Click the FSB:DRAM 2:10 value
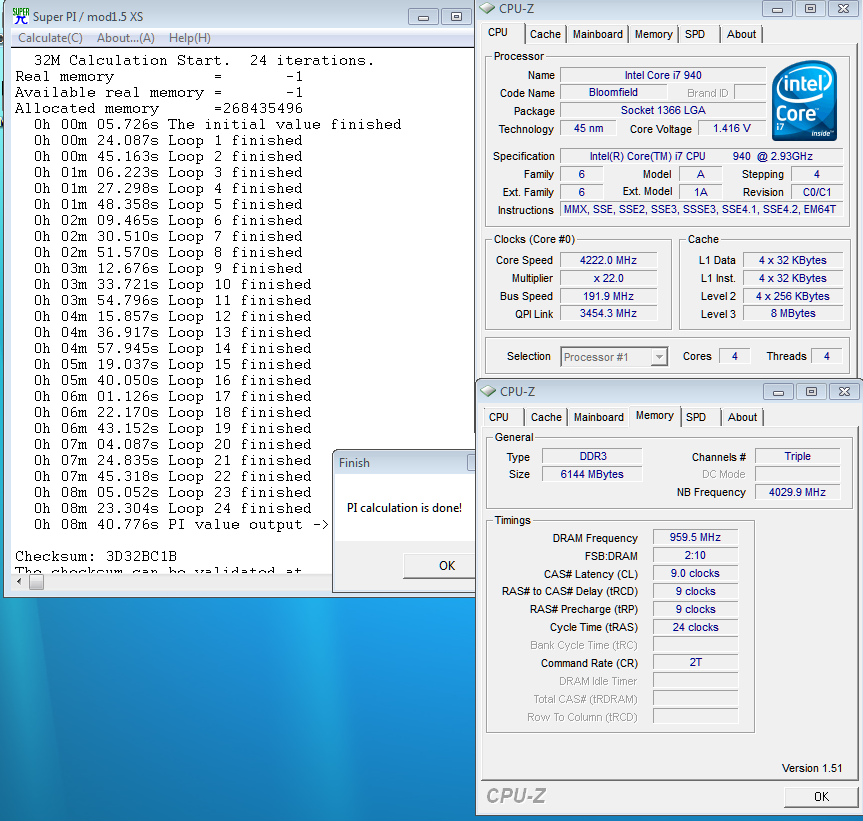863x821 pixels. 695,555
